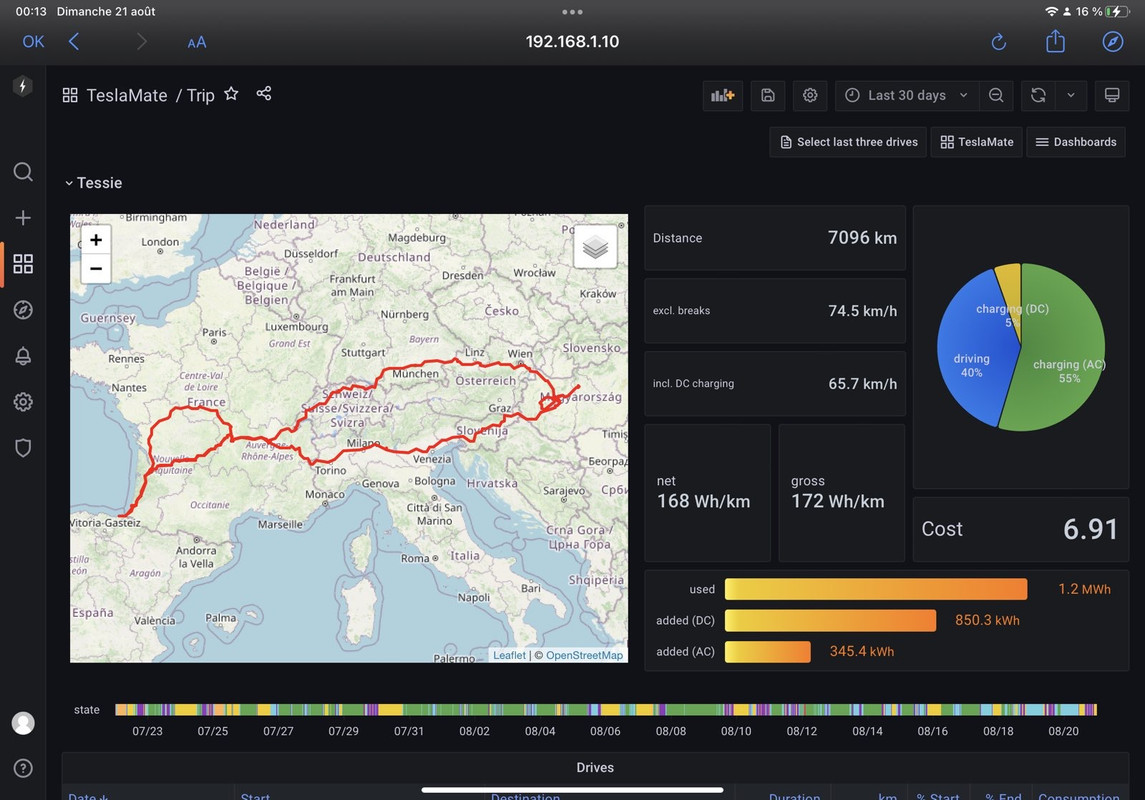Tap the 192.168.1.10 address field

[x=572, y=42]
